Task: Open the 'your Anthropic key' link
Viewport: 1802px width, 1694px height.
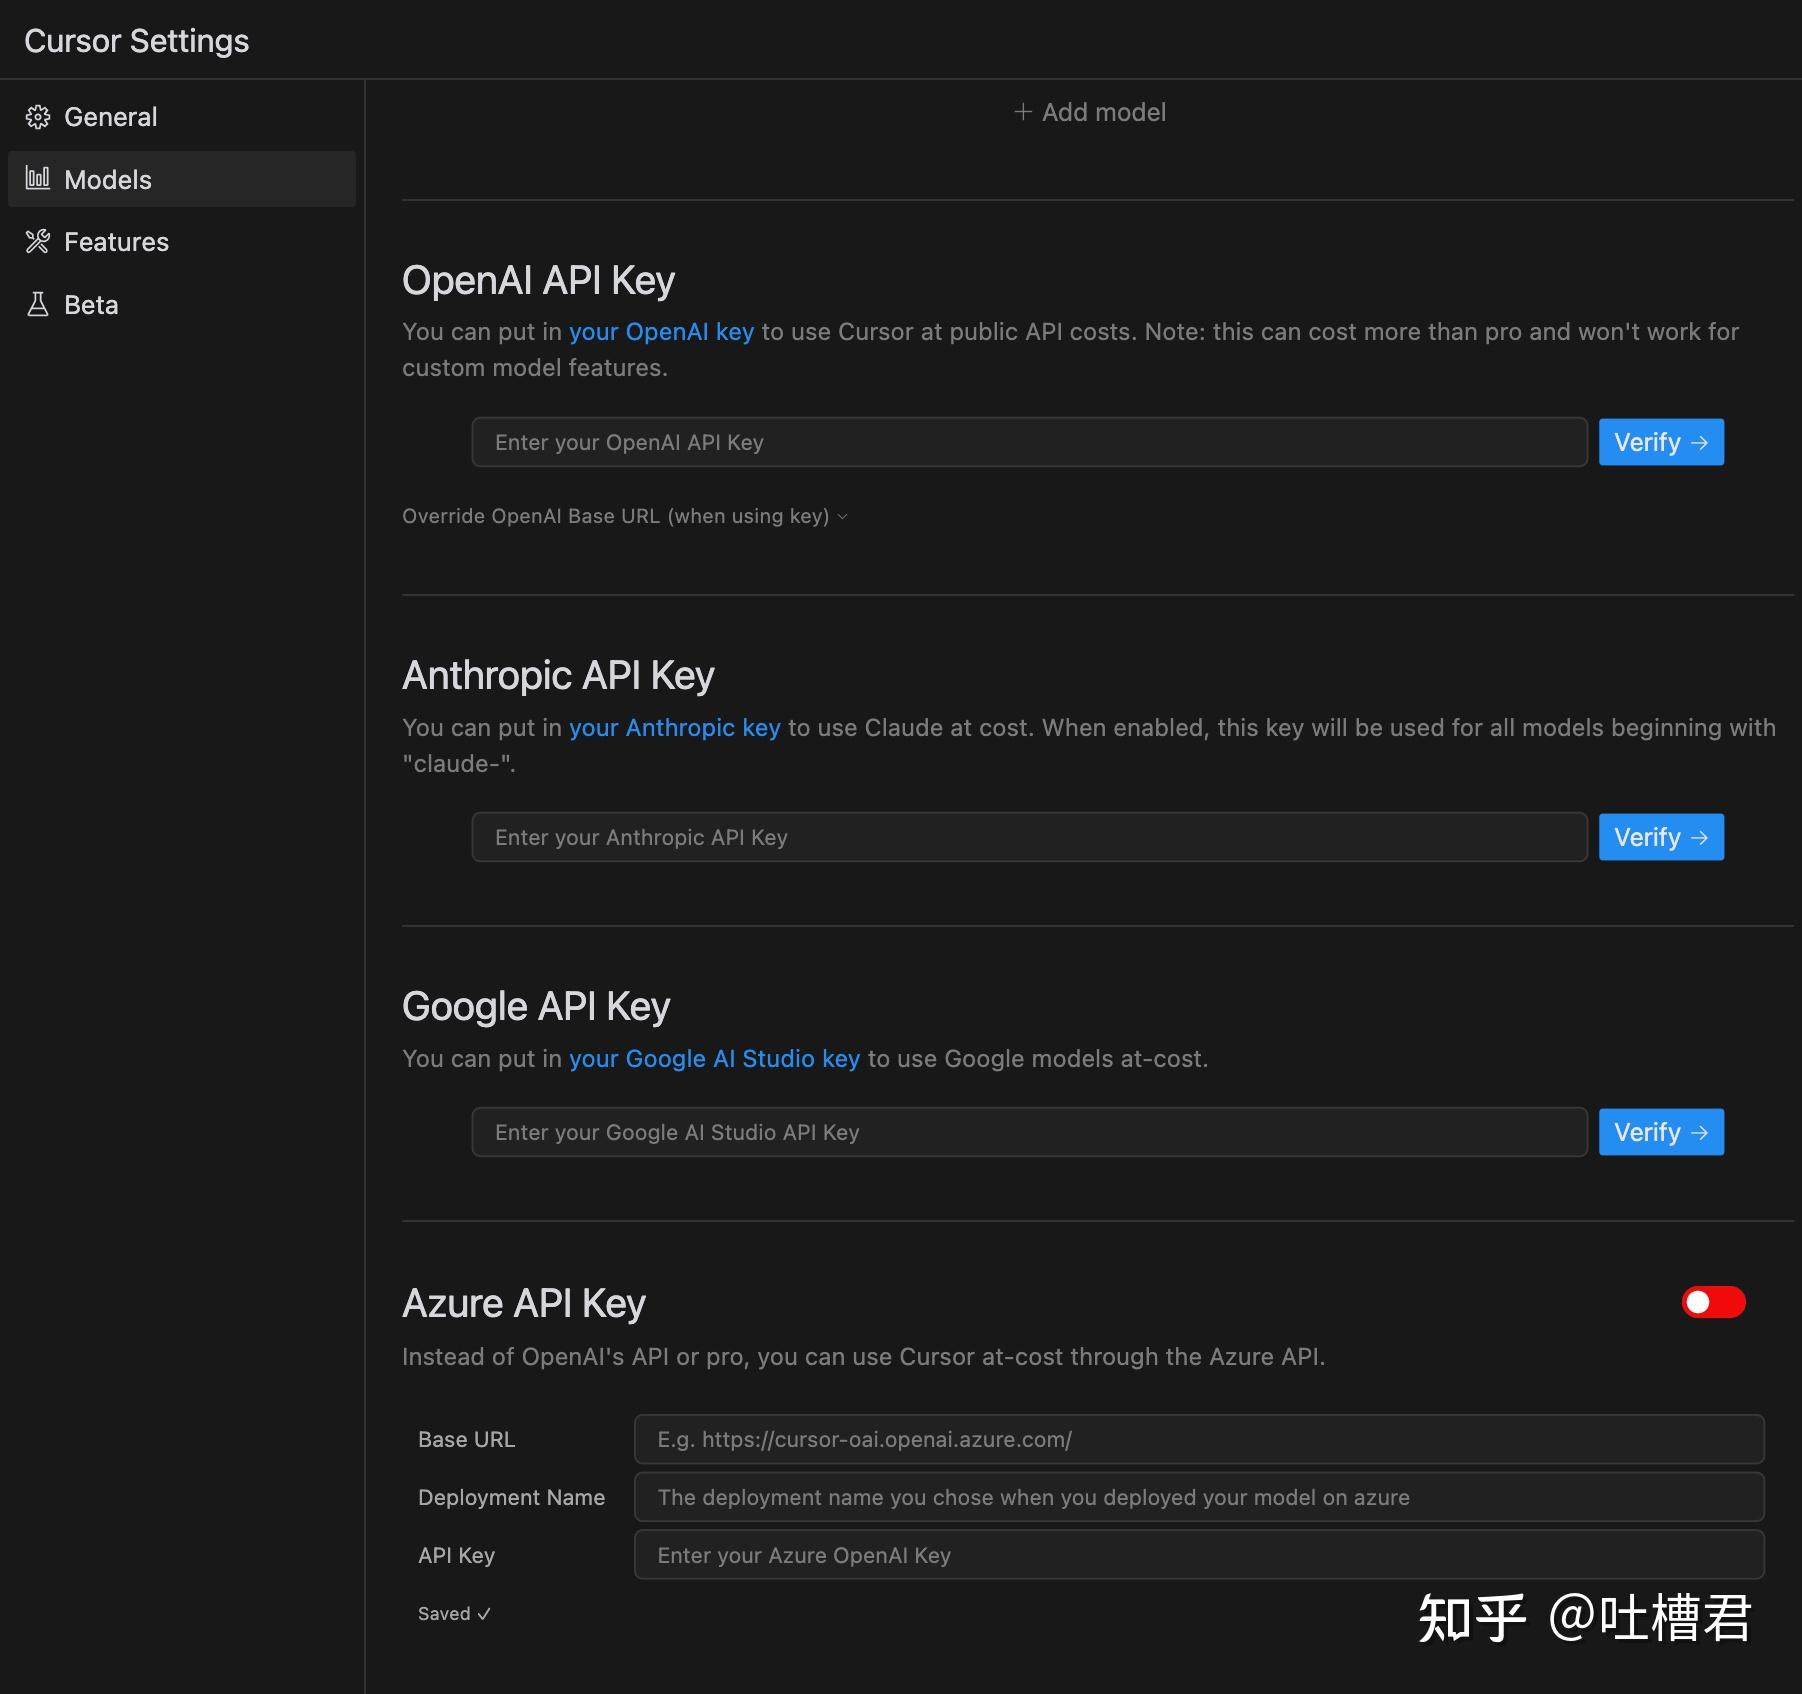Action: [x=674, y=728]
